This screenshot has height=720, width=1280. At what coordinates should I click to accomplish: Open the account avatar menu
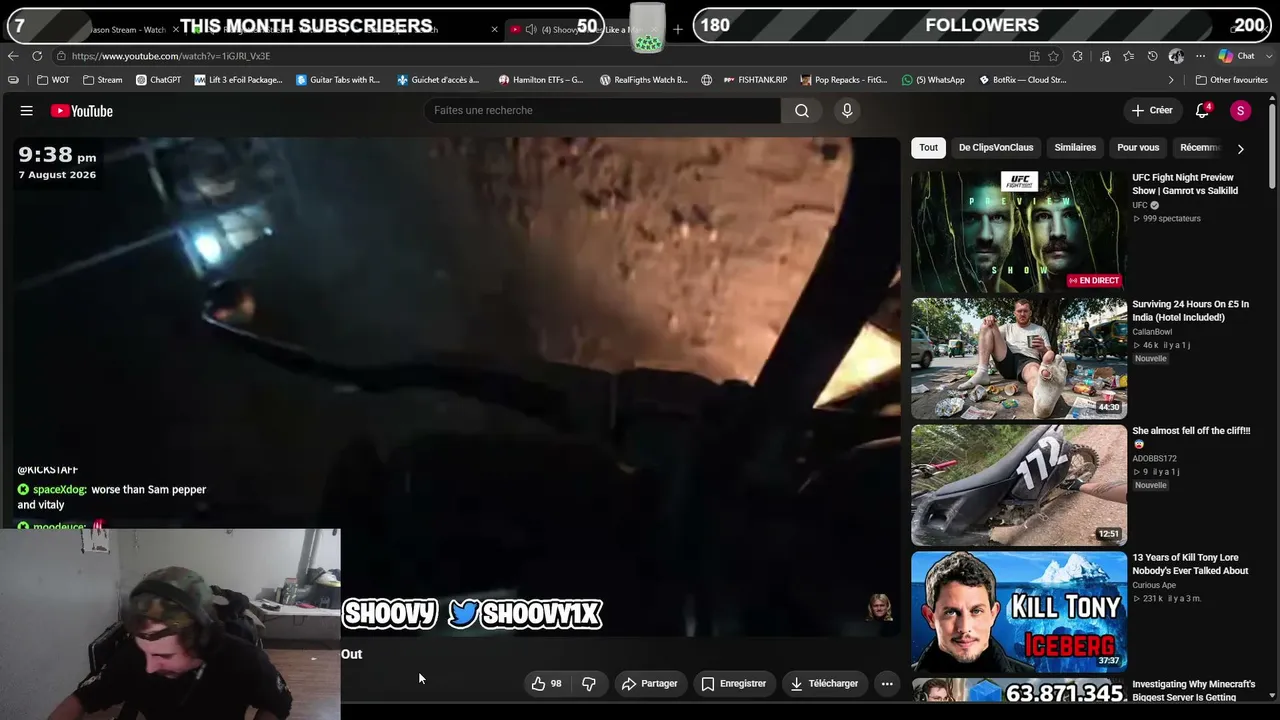pyautogui.click(x=1240, y=111)
